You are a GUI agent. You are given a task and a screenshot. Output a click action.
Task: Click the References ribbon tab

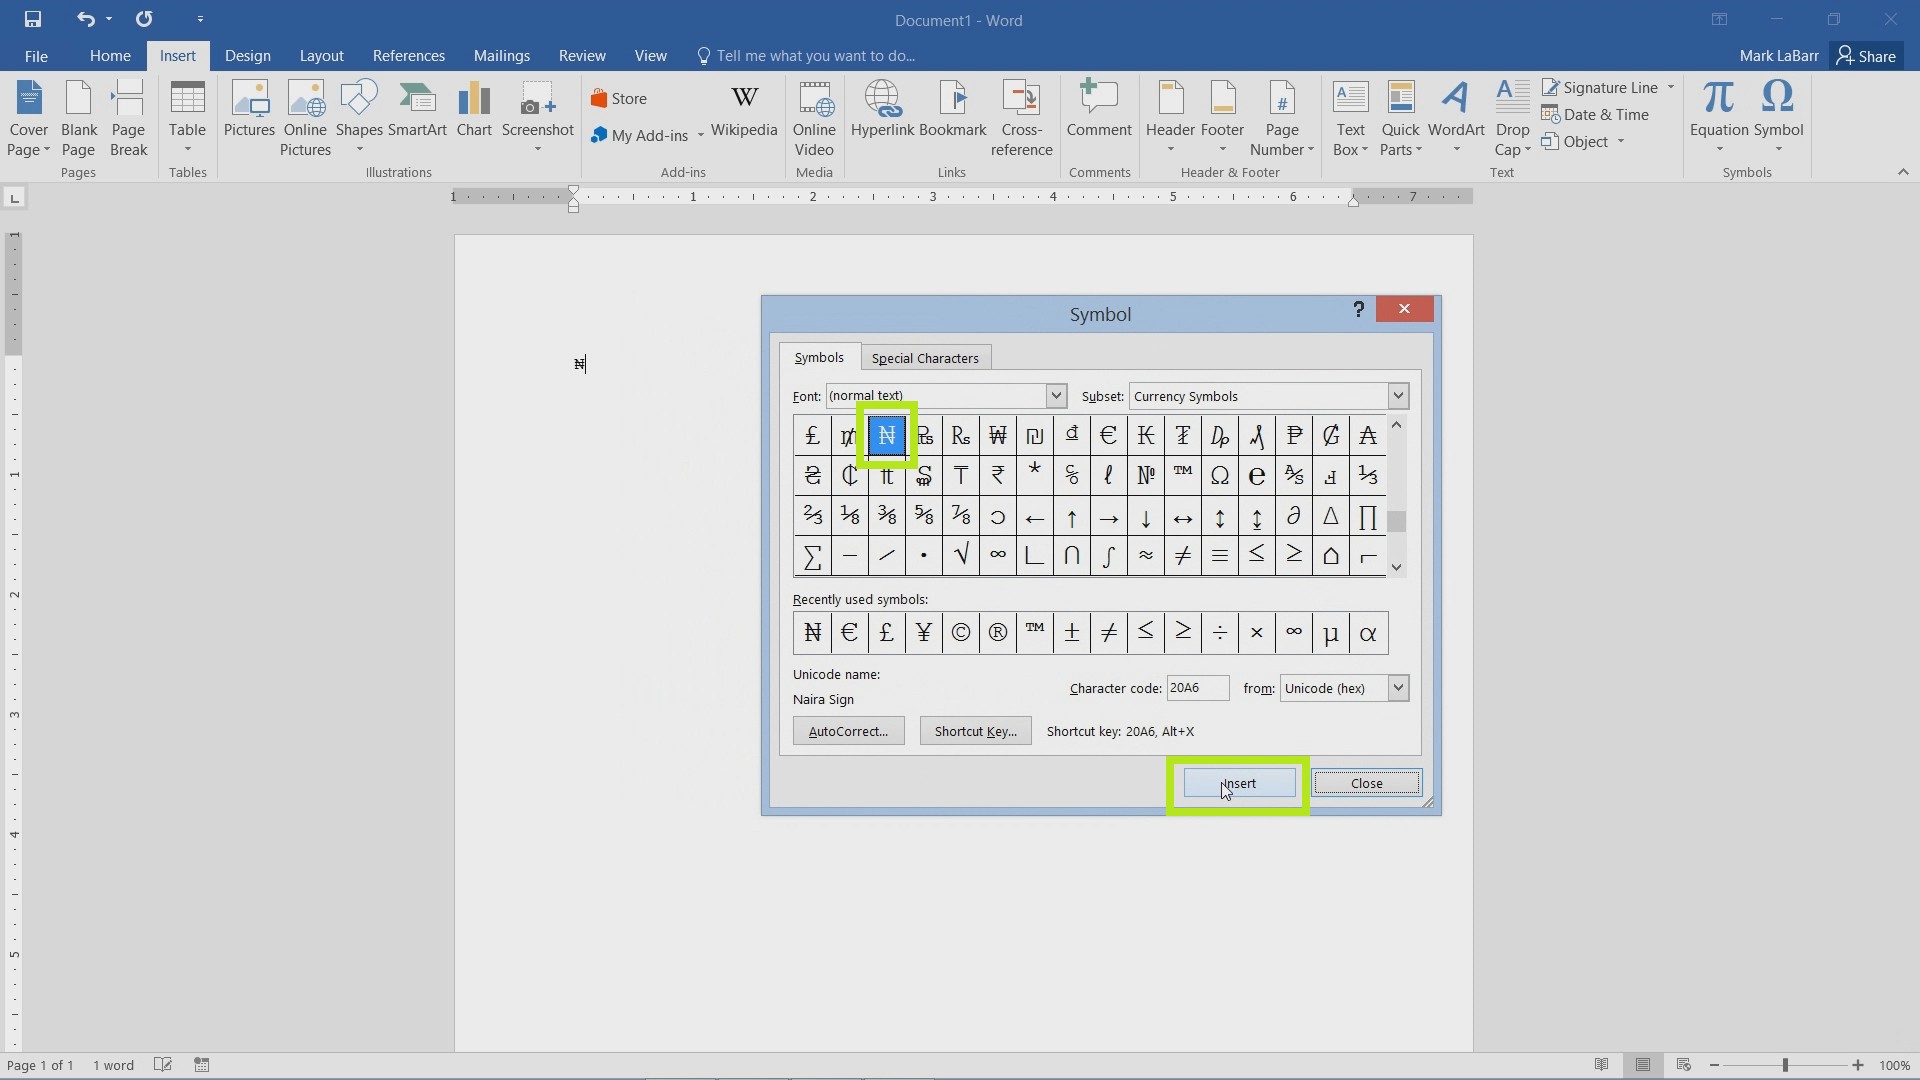pos(407,55)
